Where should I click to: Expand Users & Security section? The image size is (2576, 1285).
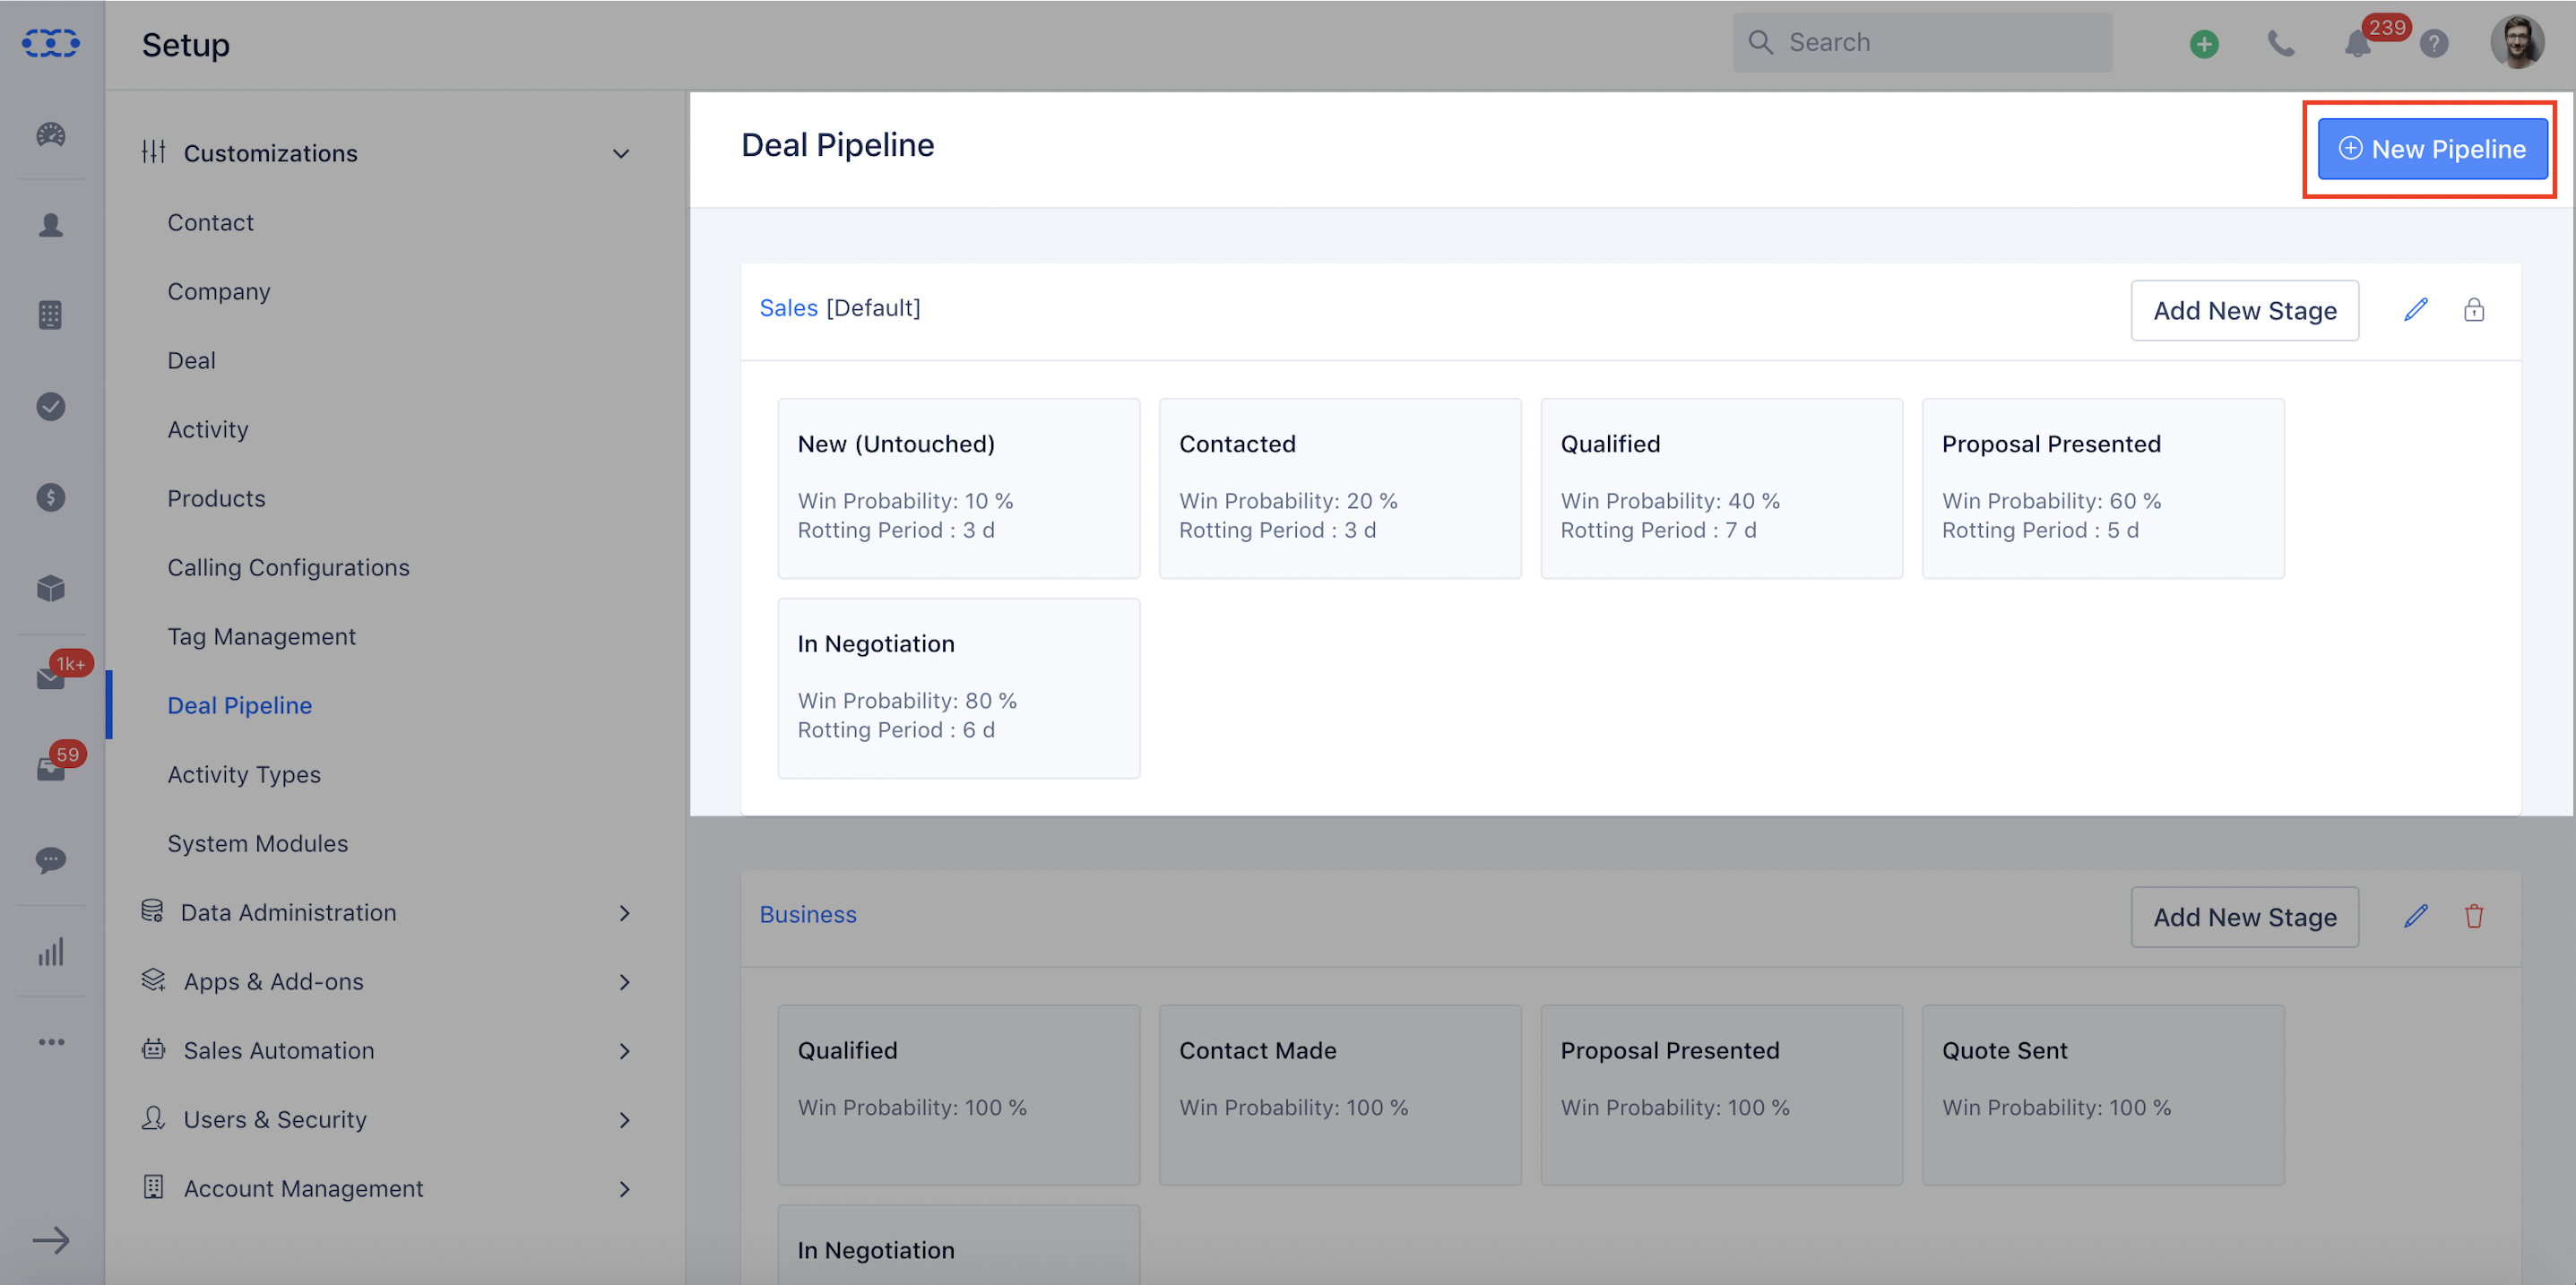[625, 1120]
